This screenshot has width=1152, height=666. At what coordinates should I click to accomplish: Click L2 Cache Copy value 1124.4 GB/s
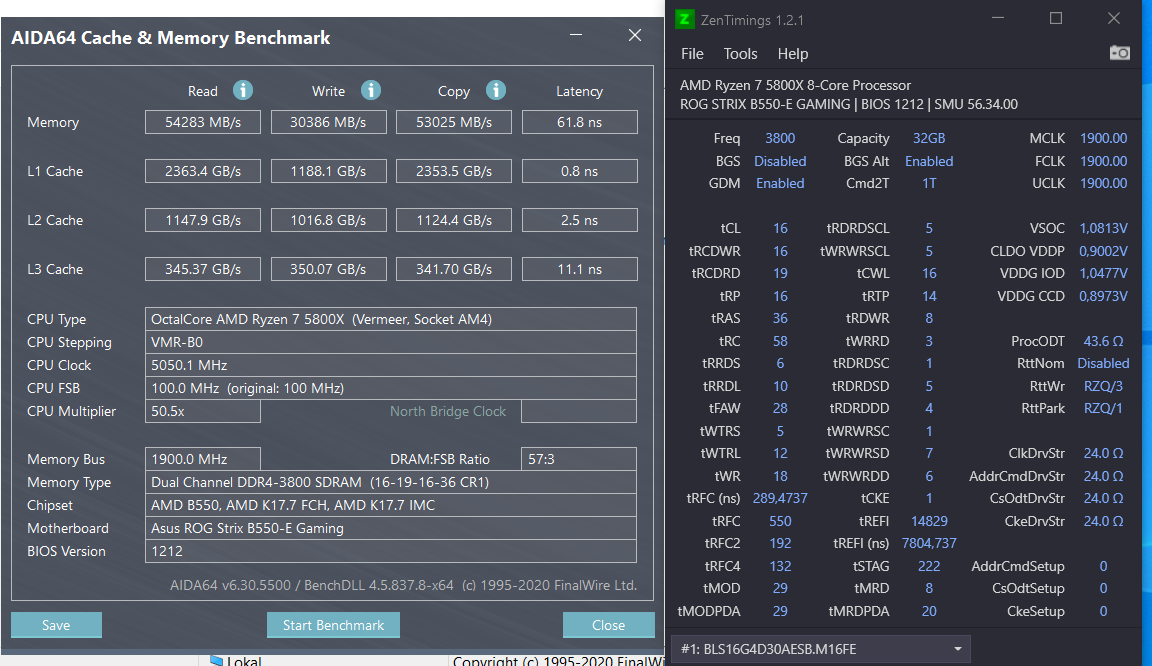(x=454, y=220)
